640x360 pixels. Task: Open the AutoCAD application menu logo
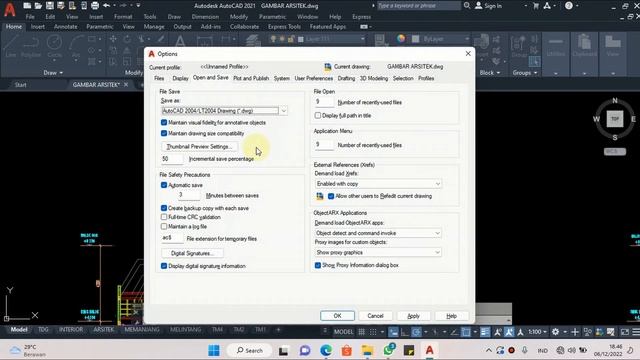coord(9,9)
